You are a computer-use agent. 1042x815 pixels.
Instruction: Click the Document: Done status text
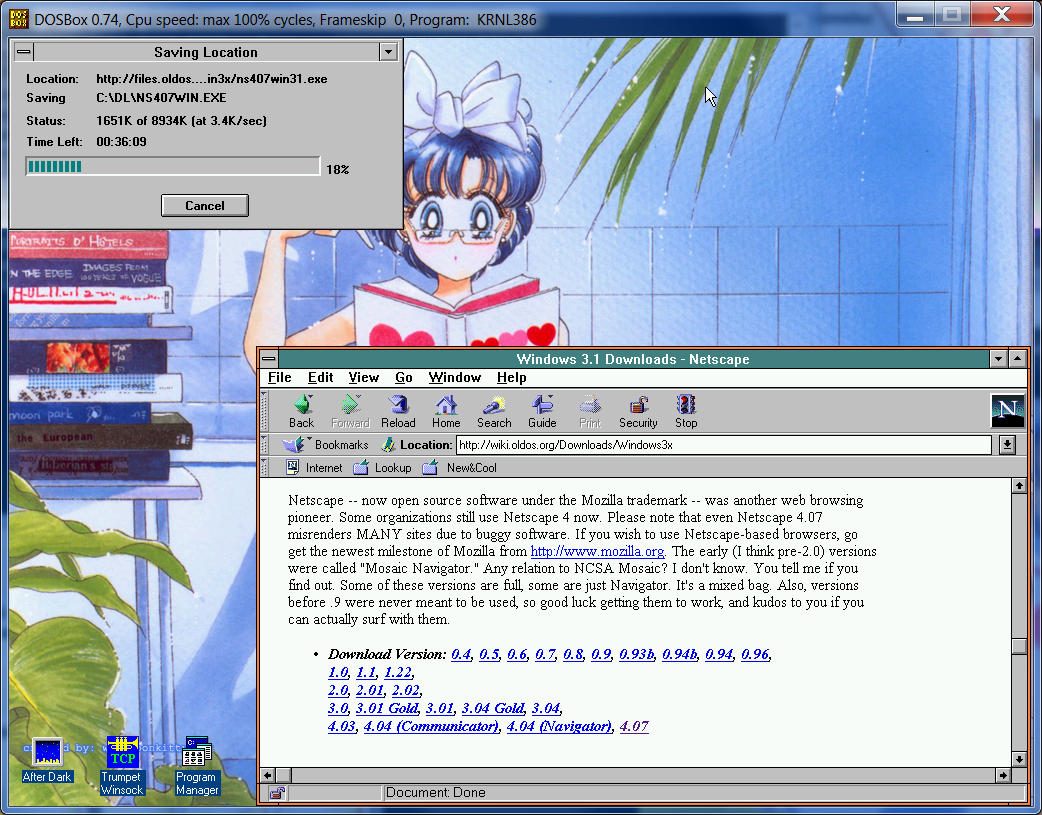(x=436, y=792)
